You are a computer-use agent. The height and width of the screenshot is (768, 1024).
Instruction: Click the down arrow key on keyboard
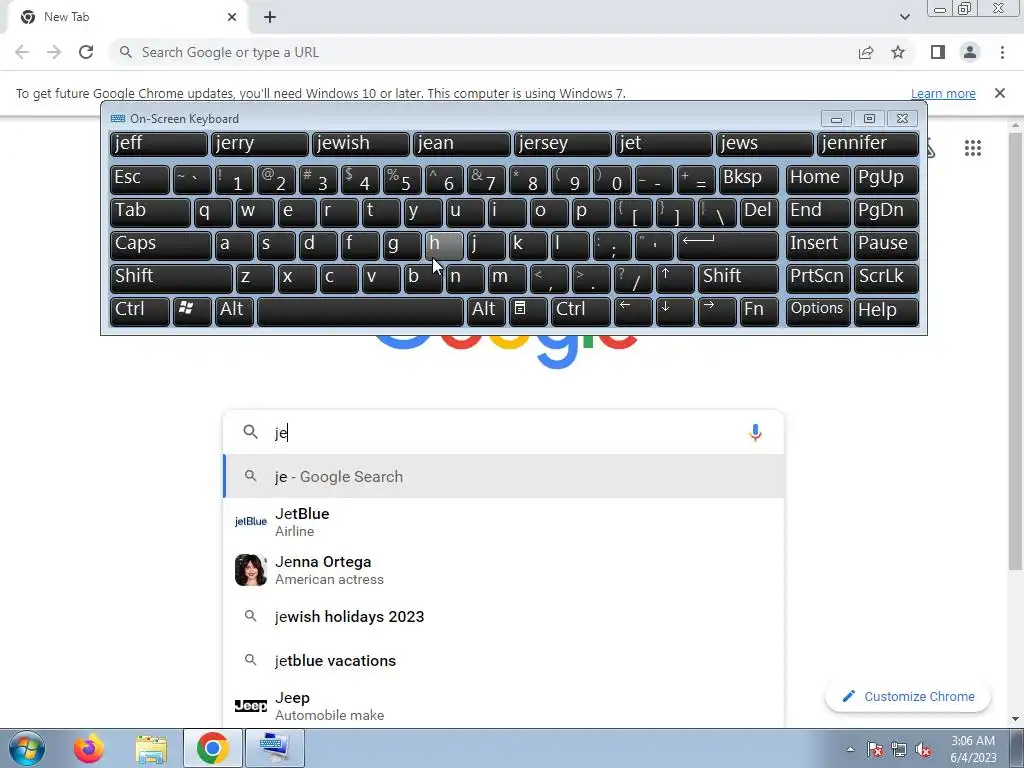(x=675, y=311)
